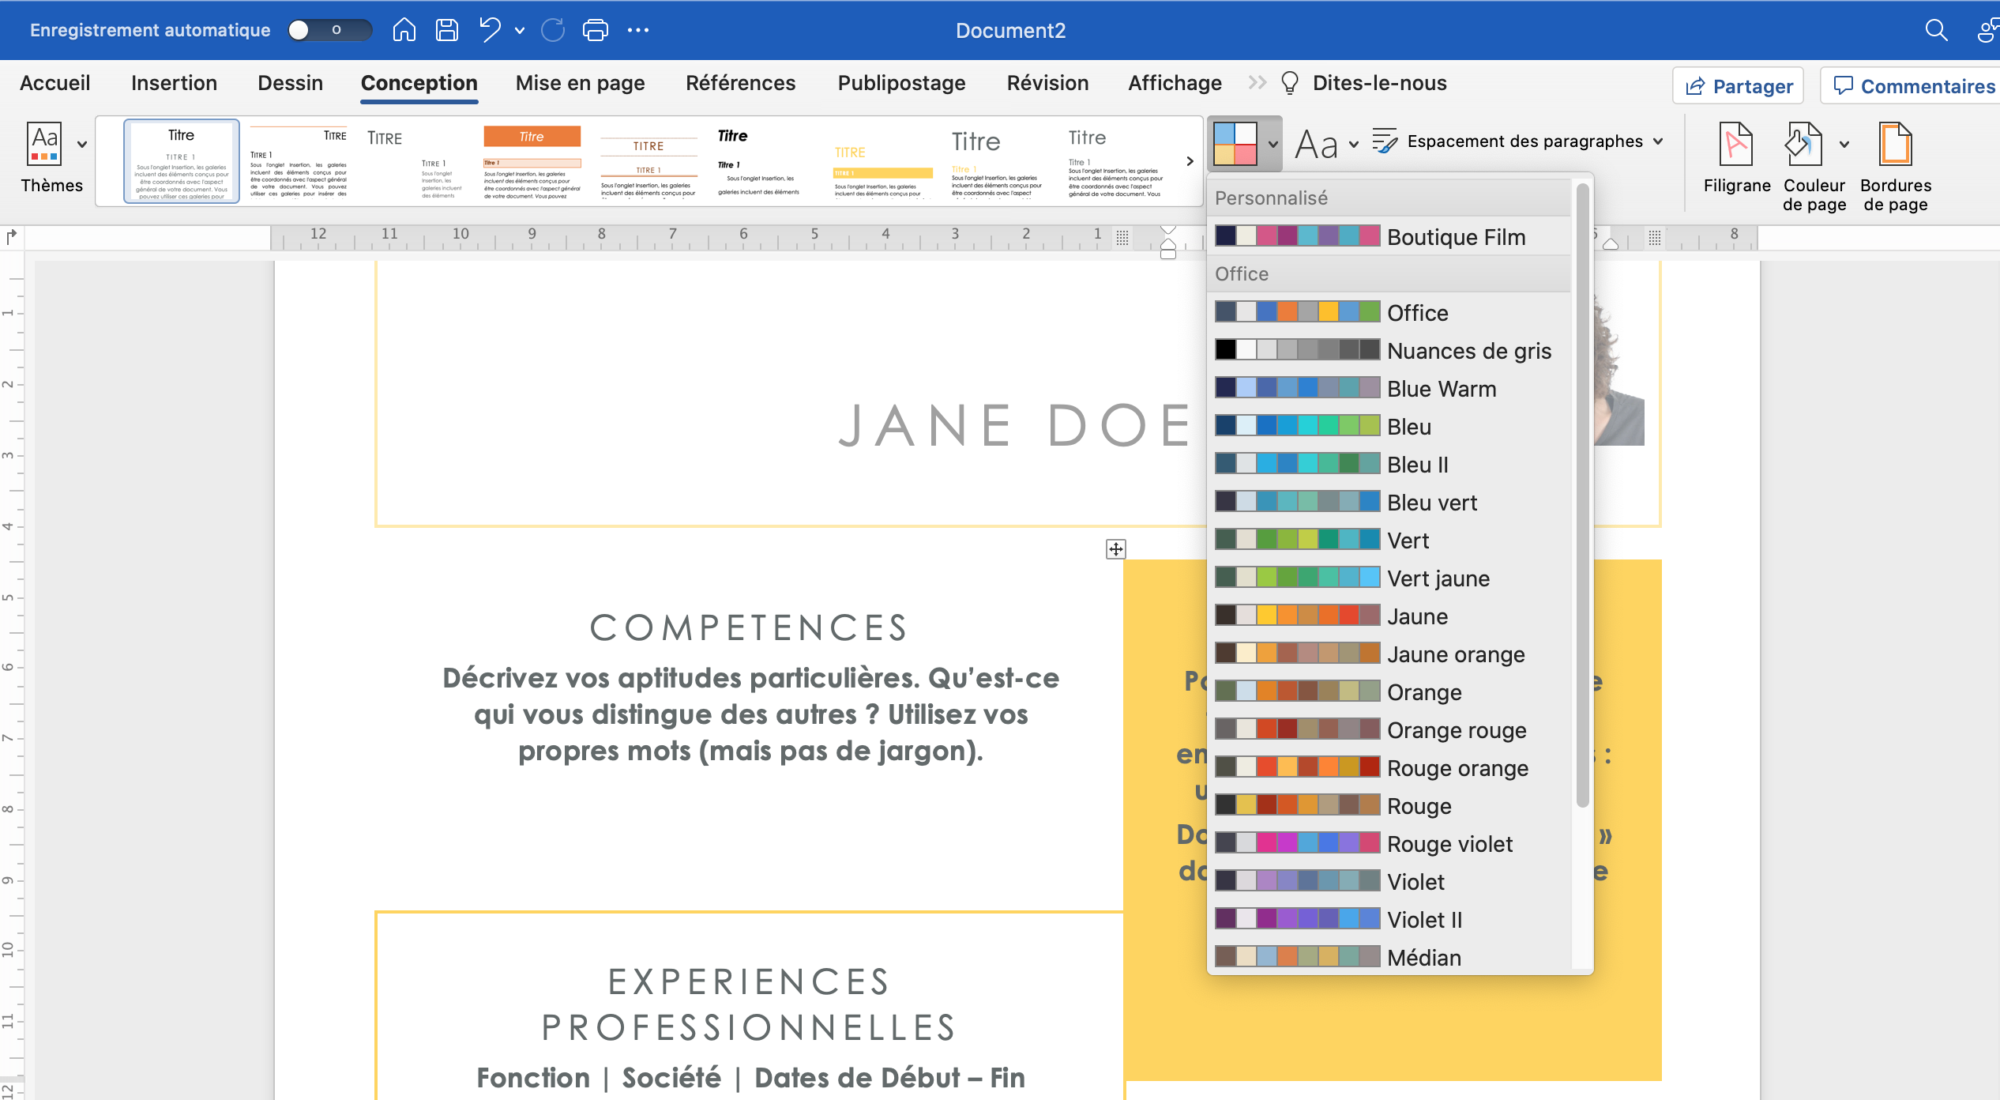
Task: Choose the Médian color scheme
Action: (1389, 957)
